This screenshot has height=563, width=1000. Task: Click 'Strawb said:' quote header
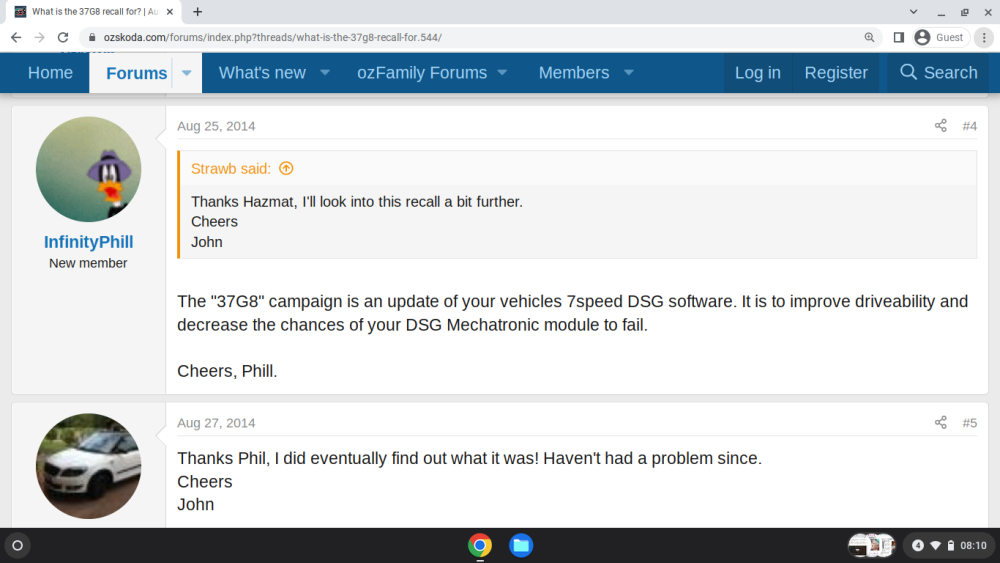[231, 168]
